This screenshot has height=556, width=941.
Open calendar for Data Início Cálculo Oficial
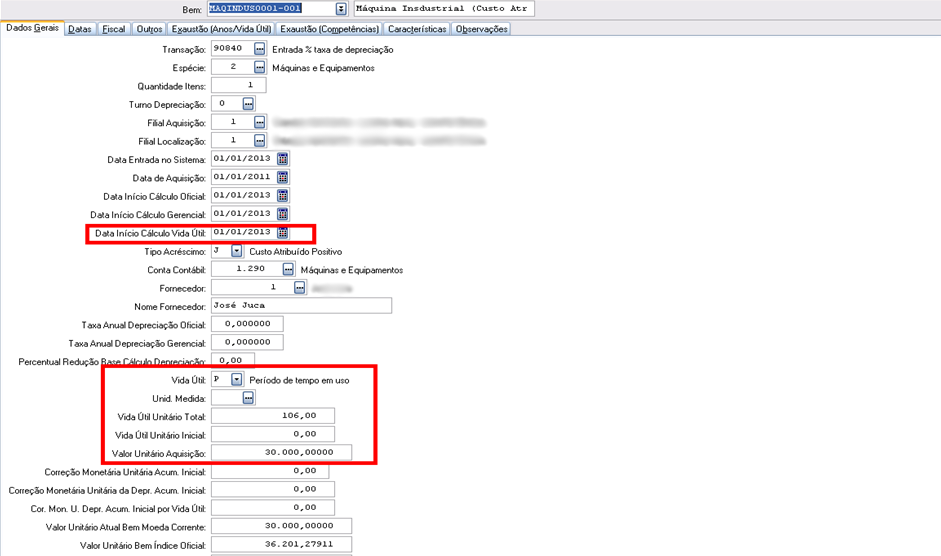[283, 196]
